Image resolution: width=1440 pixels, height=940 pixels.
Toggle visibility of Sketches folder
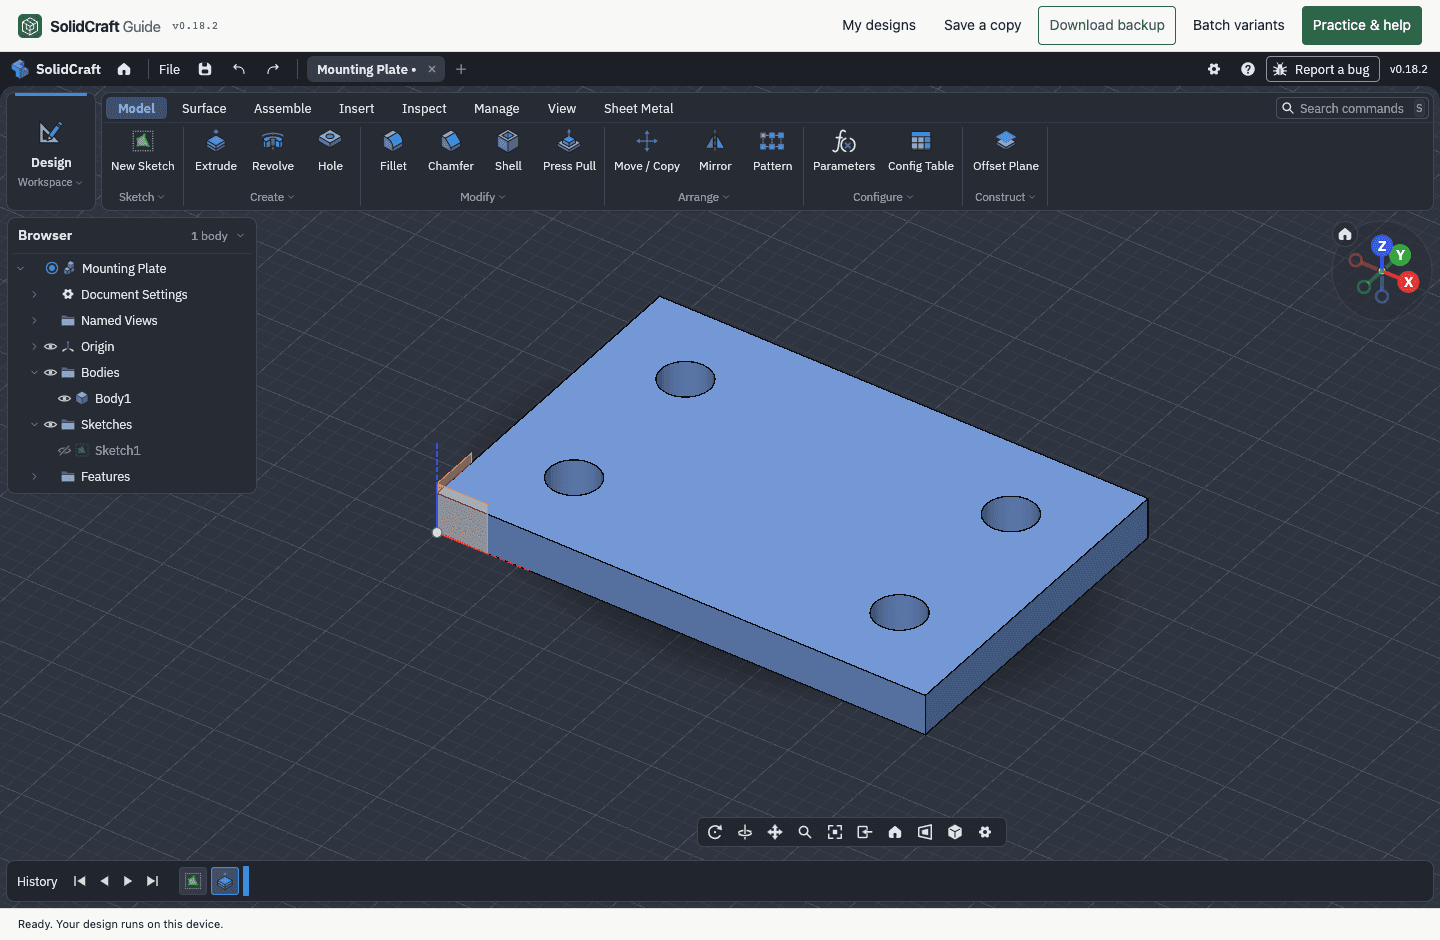tap(50, 425)
